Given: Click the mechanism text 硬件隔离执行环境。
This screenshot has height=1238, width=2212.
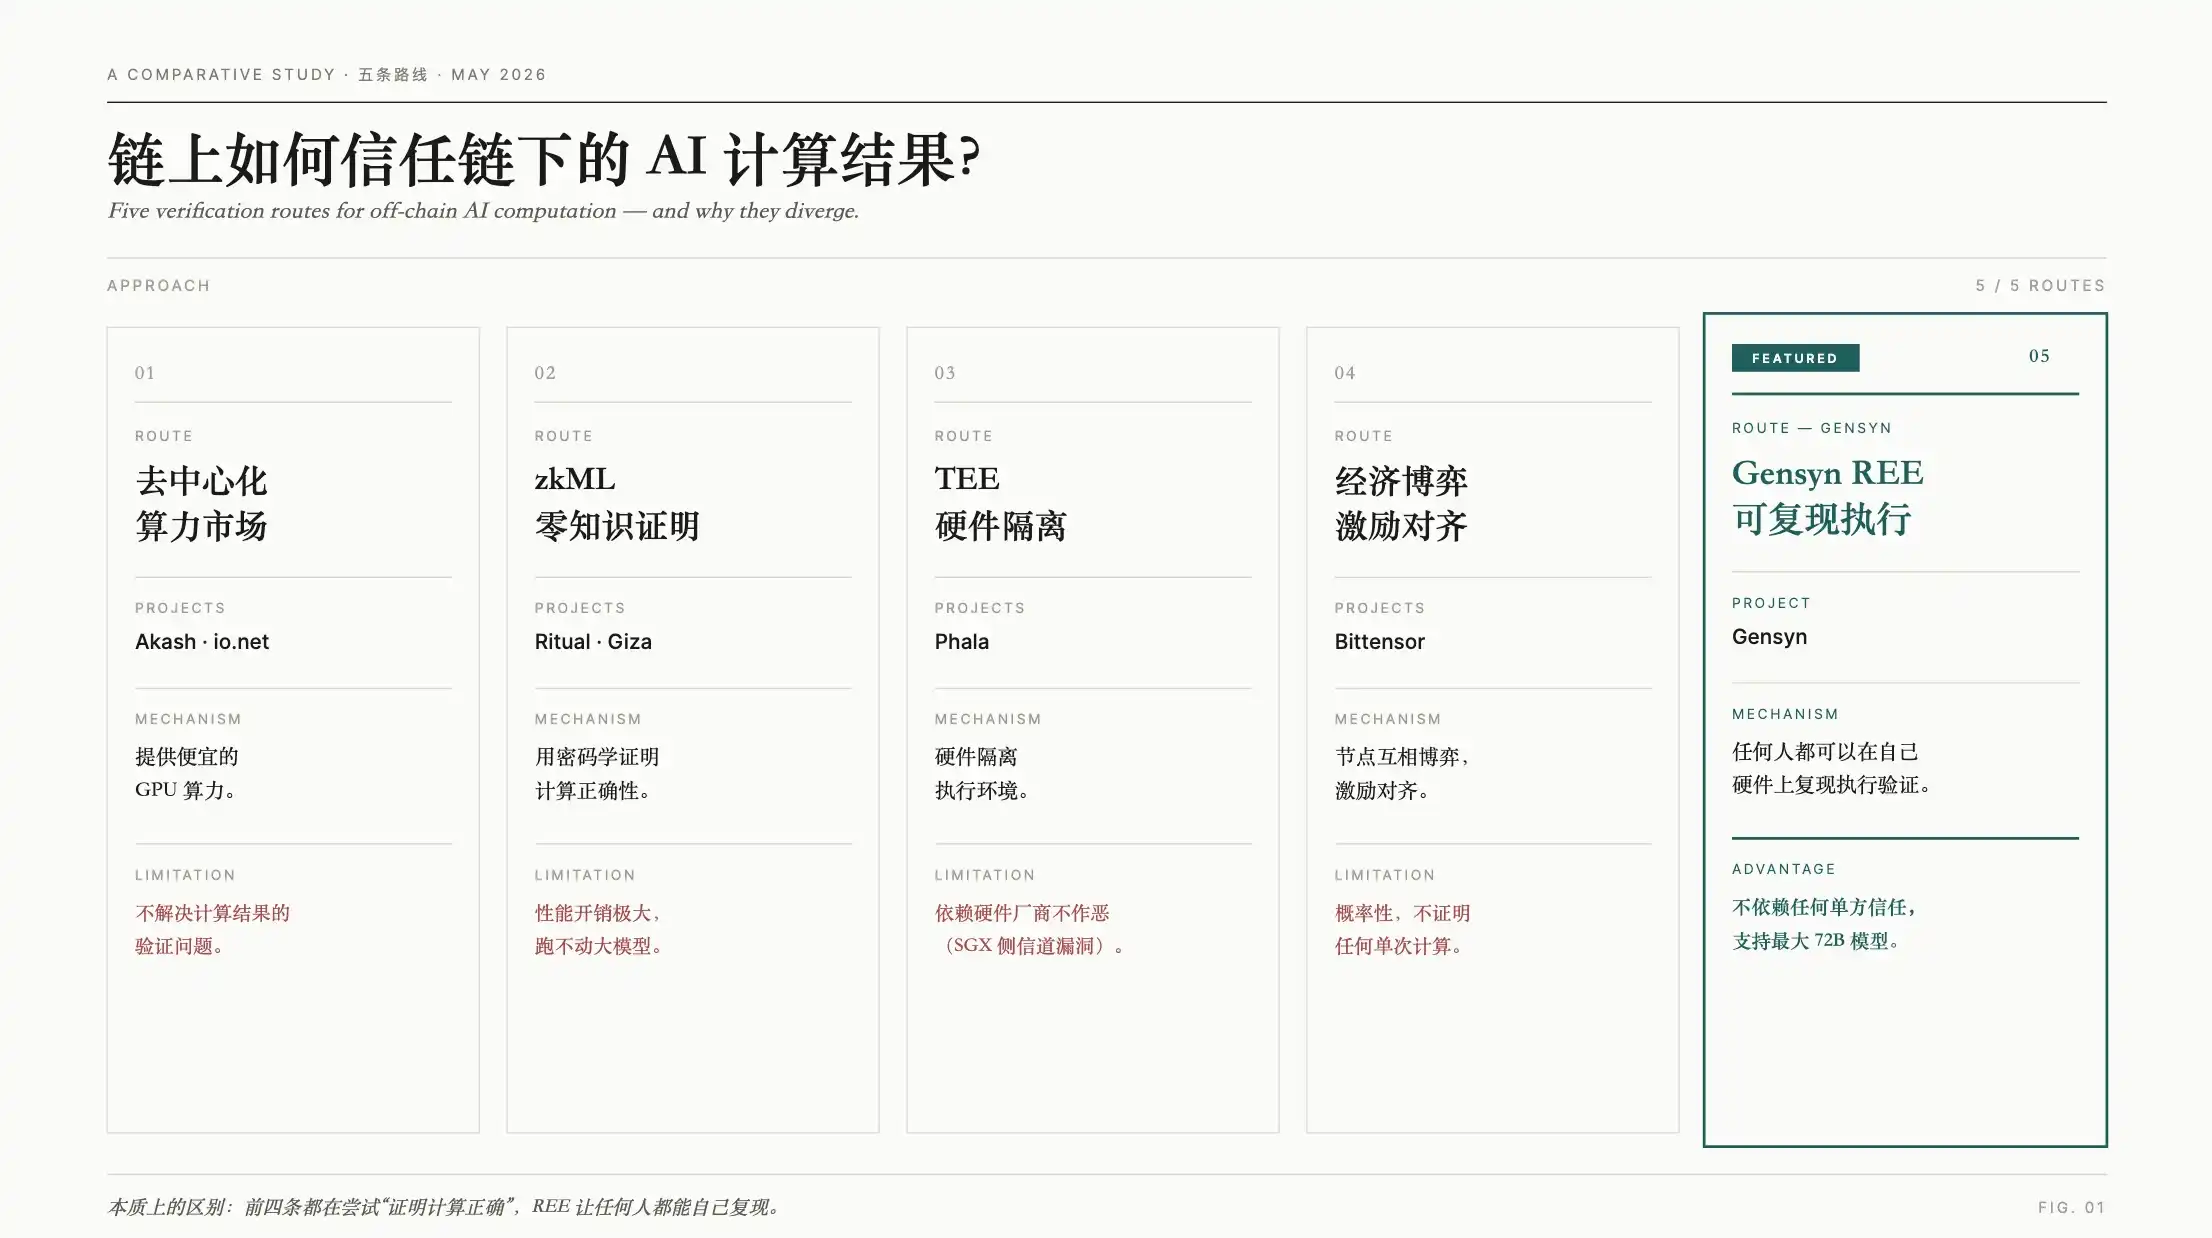Looking at the screenshot, I should (x=982, y=773).
